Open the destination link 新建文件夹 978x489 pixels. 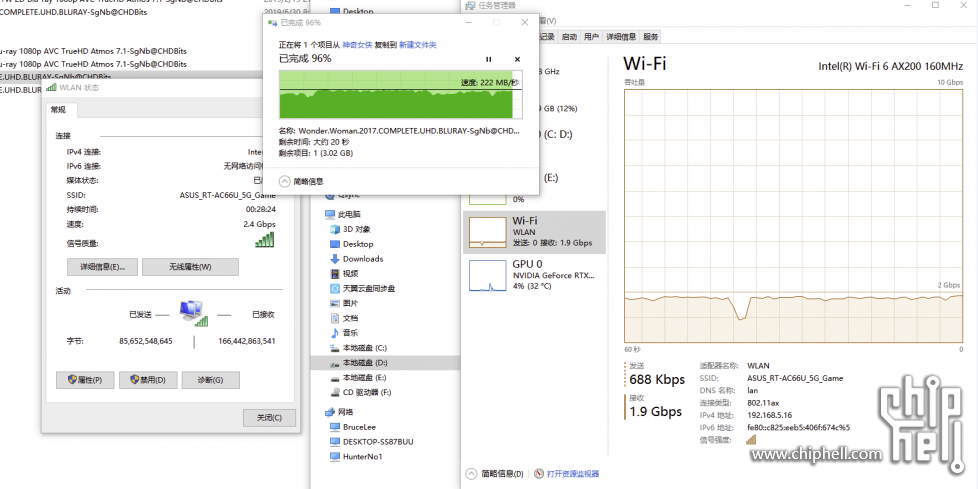(418, 45)
